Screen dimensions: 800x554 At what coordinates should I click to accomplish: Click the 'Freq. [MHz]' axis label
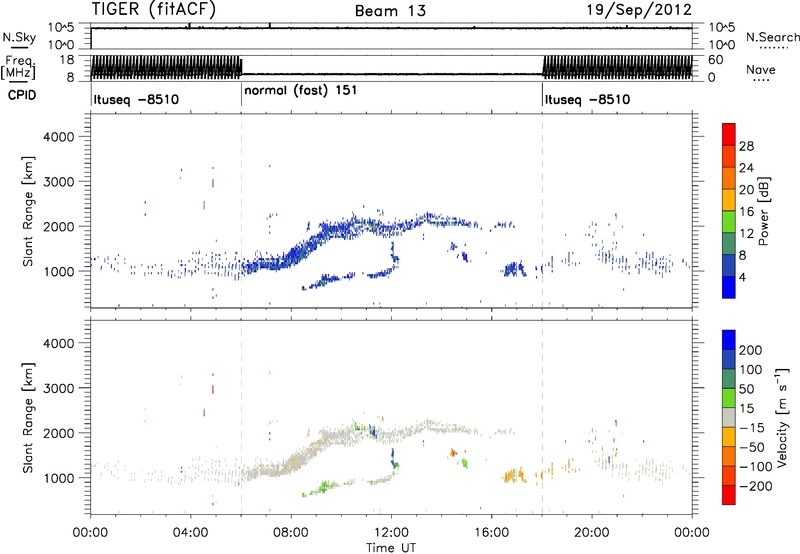tap(18, 67)
